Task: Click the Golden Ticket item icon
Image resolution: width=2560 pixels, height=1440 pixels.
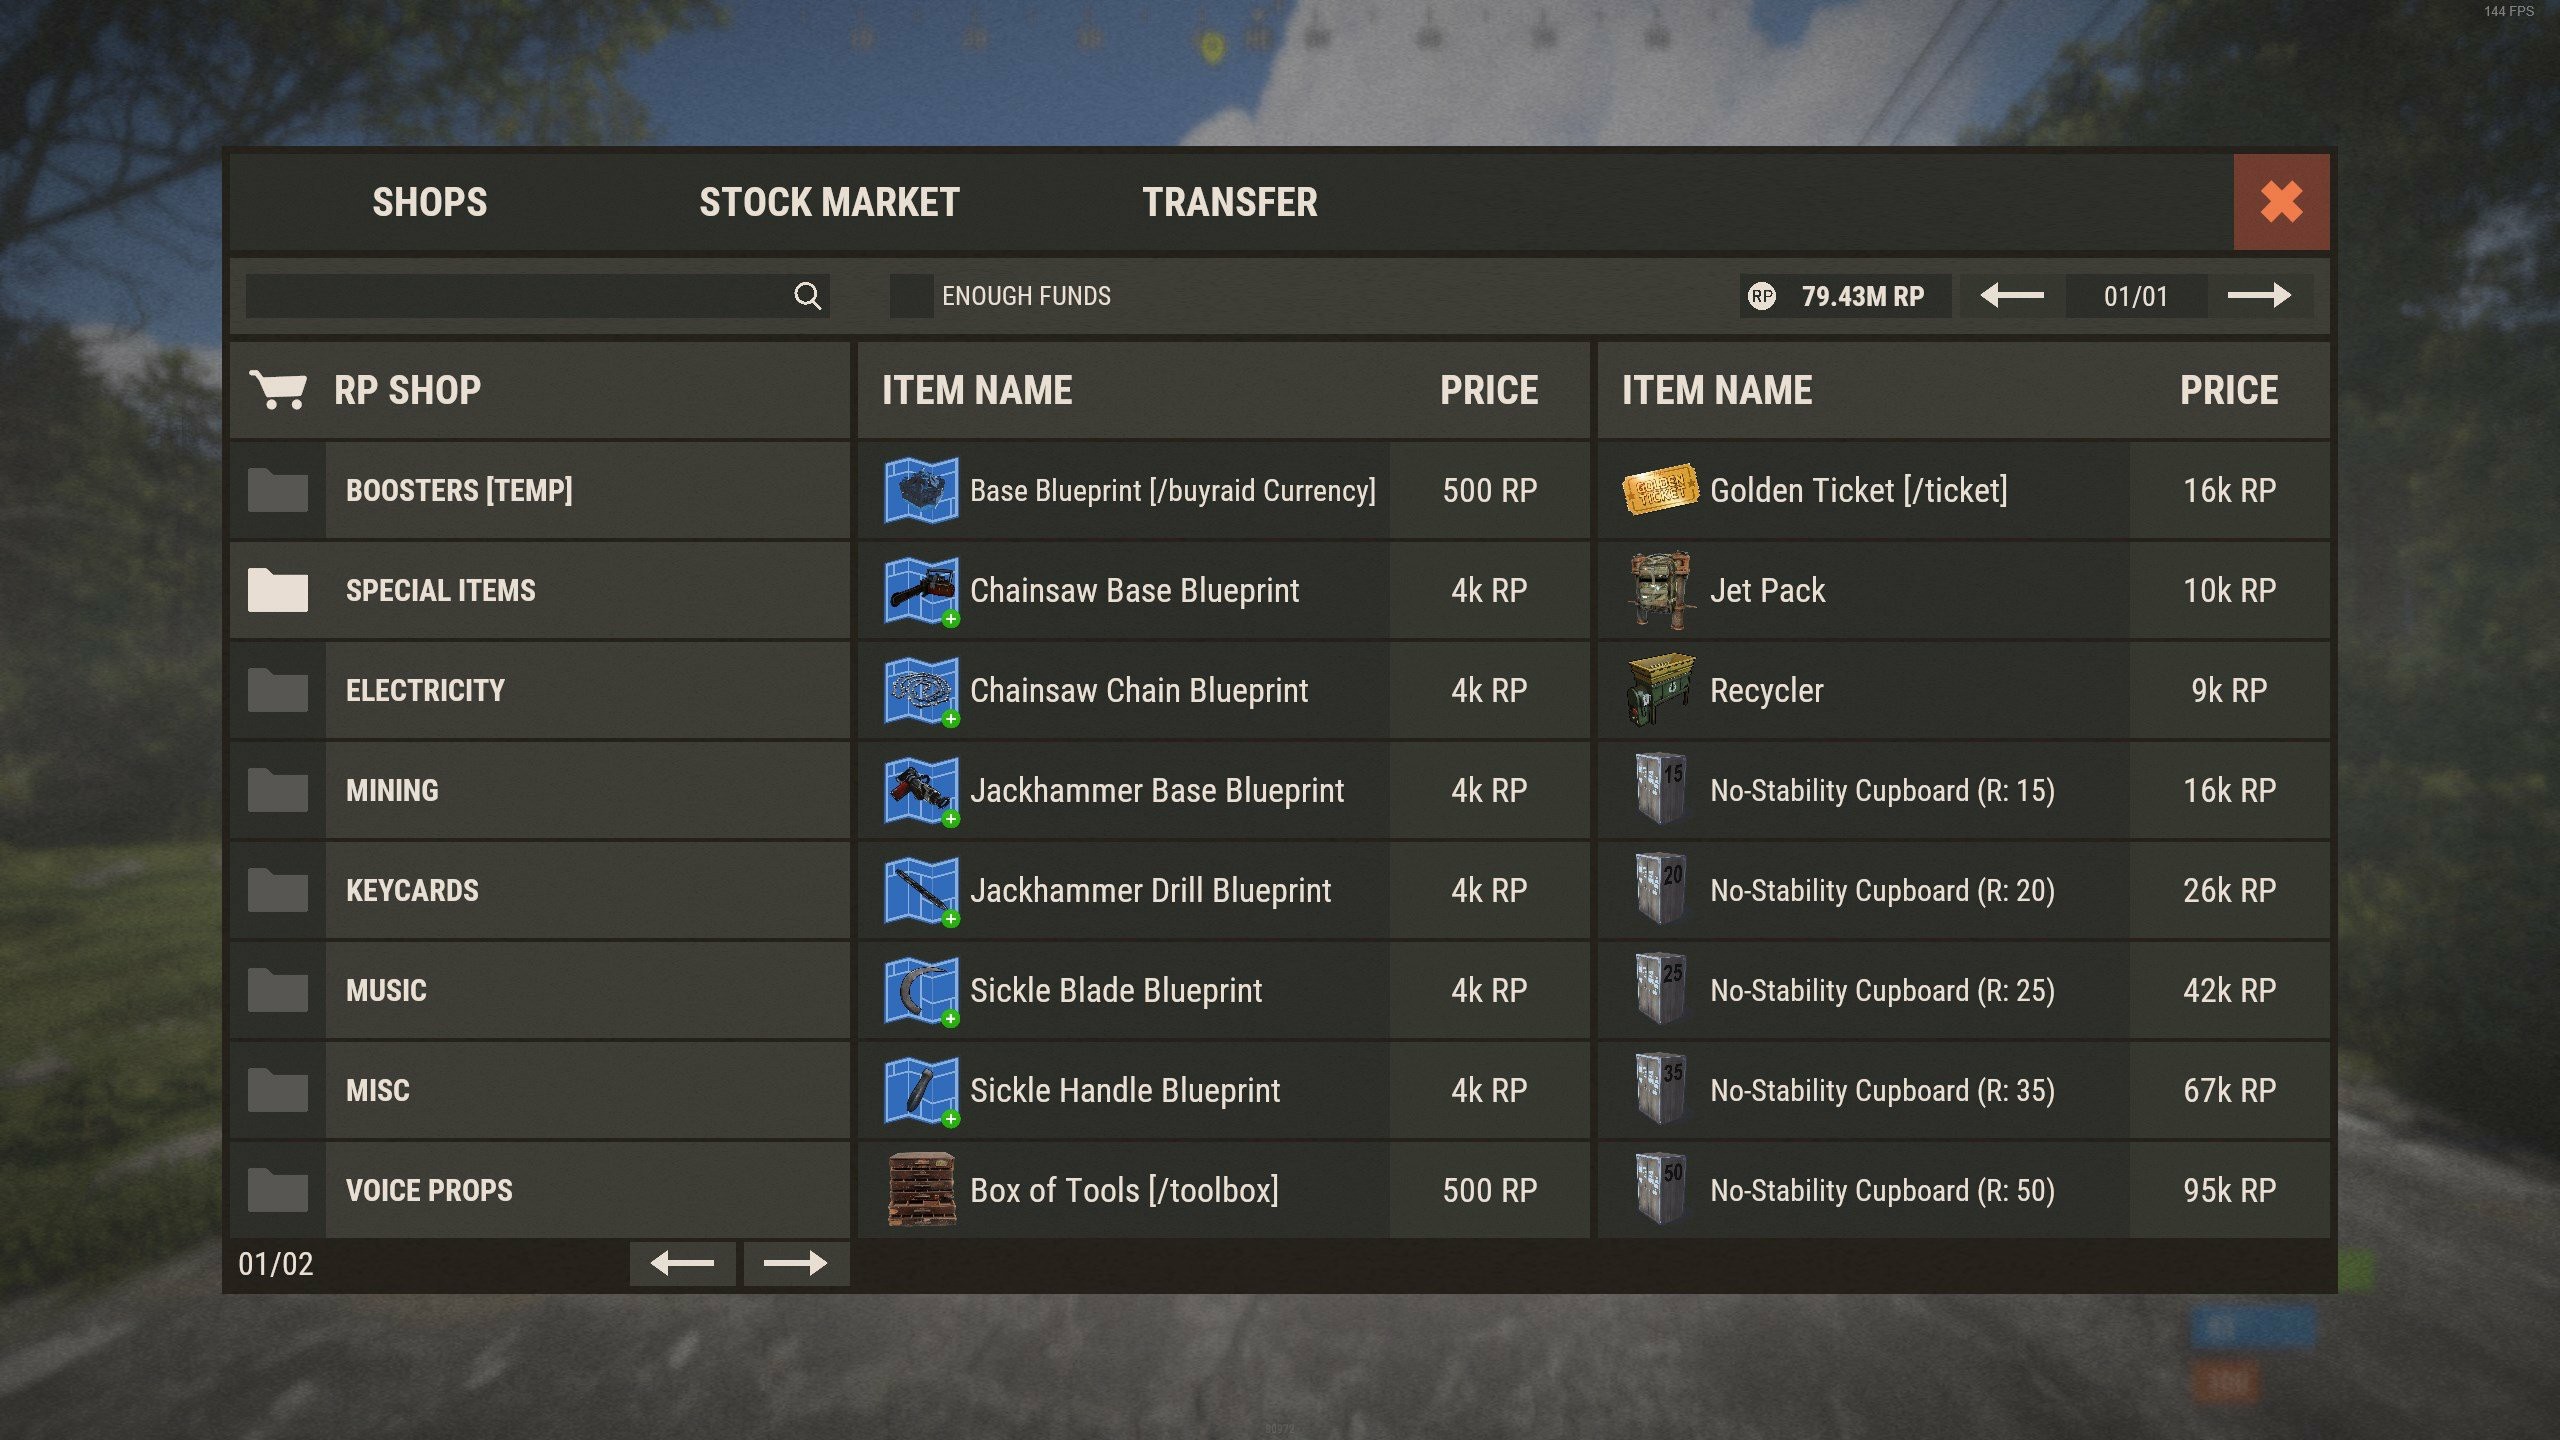Action: click(1659, 490)
